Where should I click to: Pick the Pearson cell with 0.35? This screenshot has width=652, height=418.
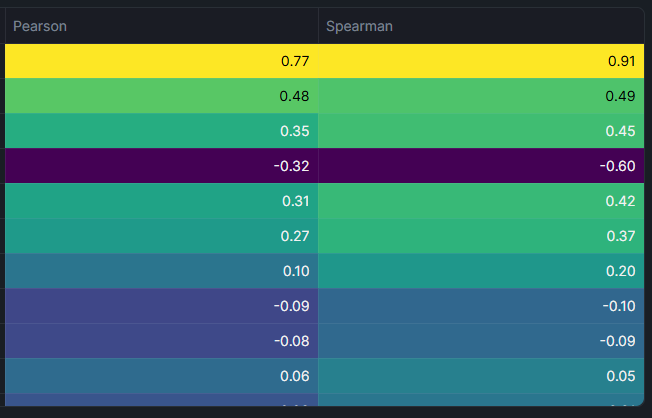coord(294,131)
